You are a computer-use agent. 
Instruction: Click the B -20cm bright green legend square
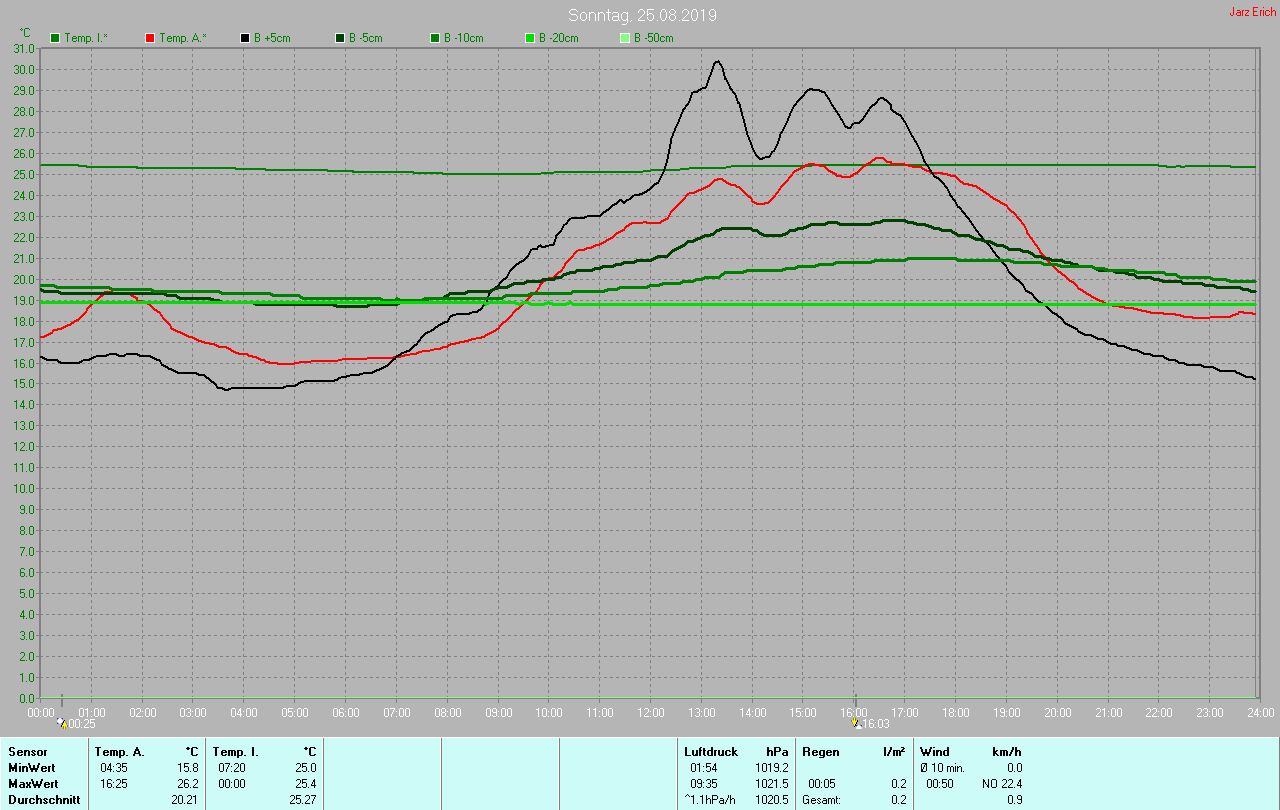point(530,38)
